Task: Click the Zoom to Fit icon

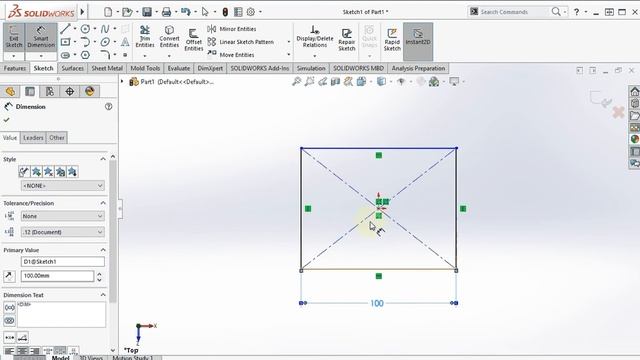Action: coord(296,82)
